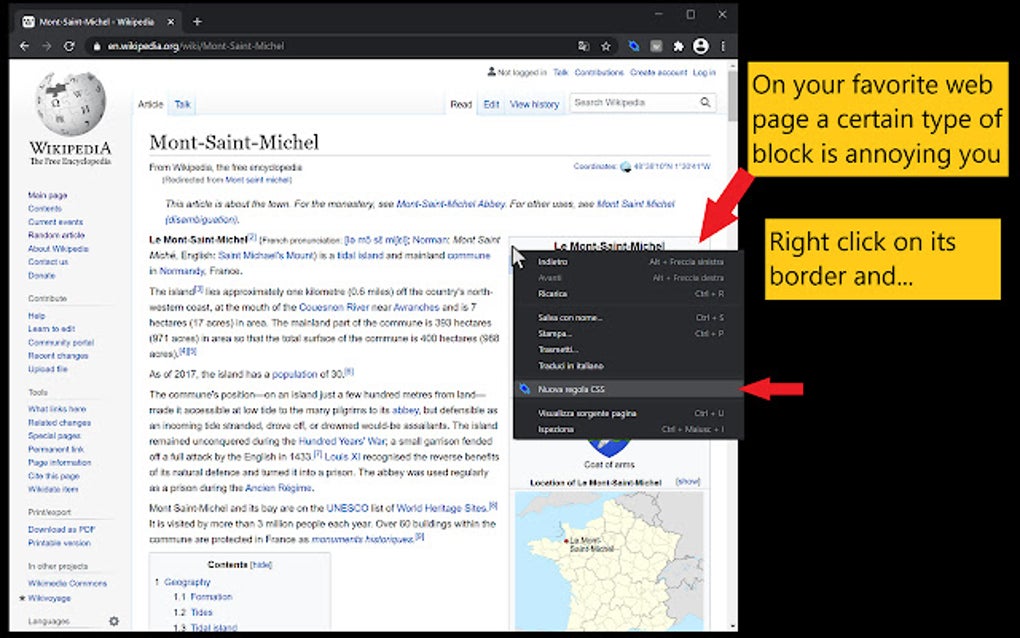Click the Wikipedia globe logo
This screenshot has height=638, width=1020.
70,103
